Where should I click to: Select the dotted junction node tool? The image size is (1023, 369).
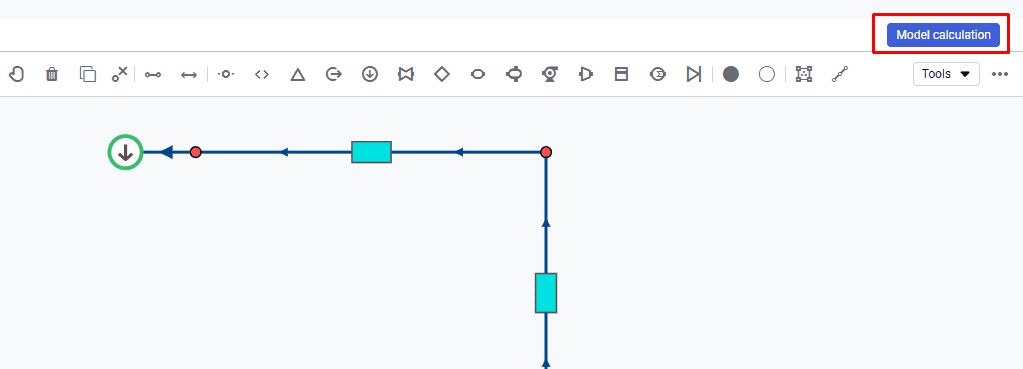coord(226,74)
